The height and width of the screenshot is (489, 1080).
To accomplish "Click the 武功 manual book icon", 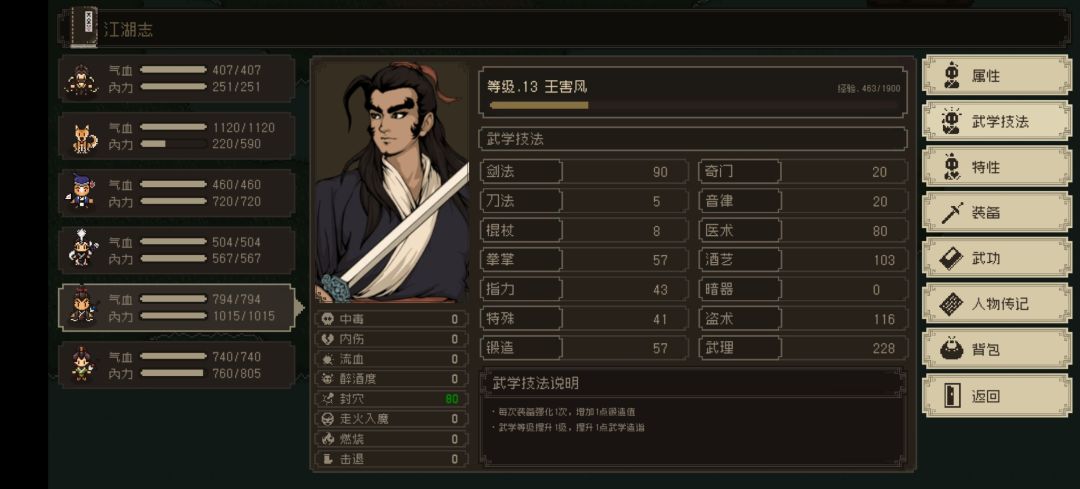I will tap(952, 258).
